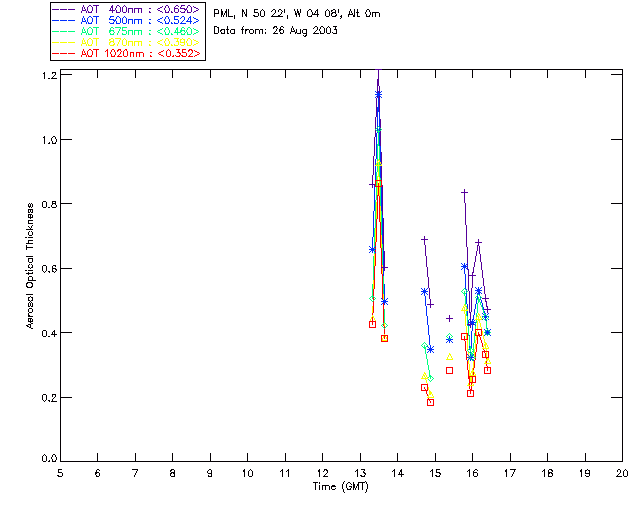Click the 'AOT 675nm : <0.460>' legend entry
The width and height of the screenshot is (640, 512).
click(x=126, y=31)
